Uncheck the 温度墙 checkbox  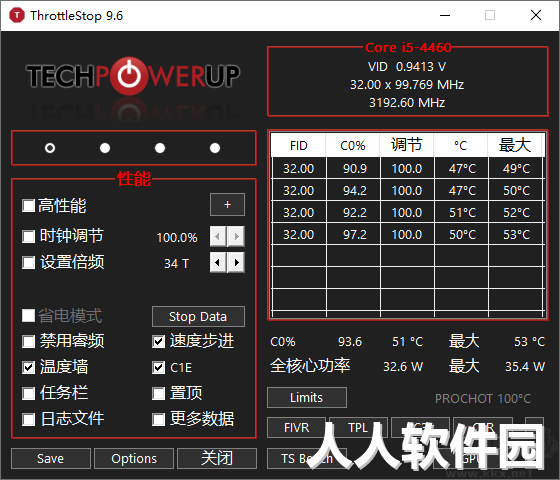[x=28, y=368]
